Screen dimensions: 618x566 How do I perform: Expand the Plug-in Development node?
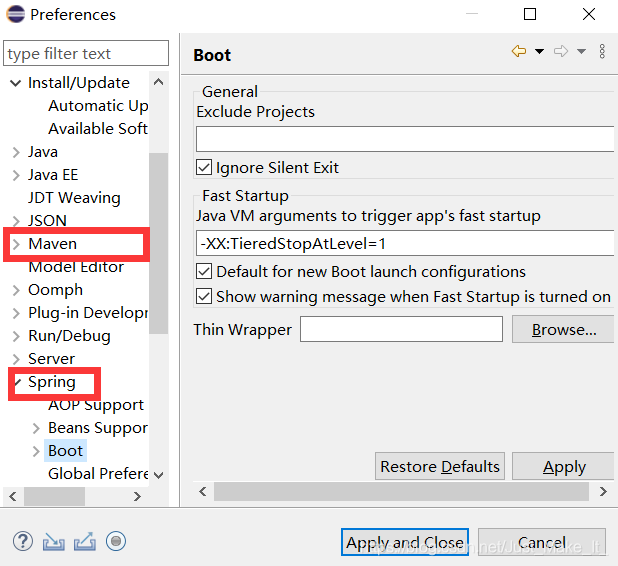16,313
